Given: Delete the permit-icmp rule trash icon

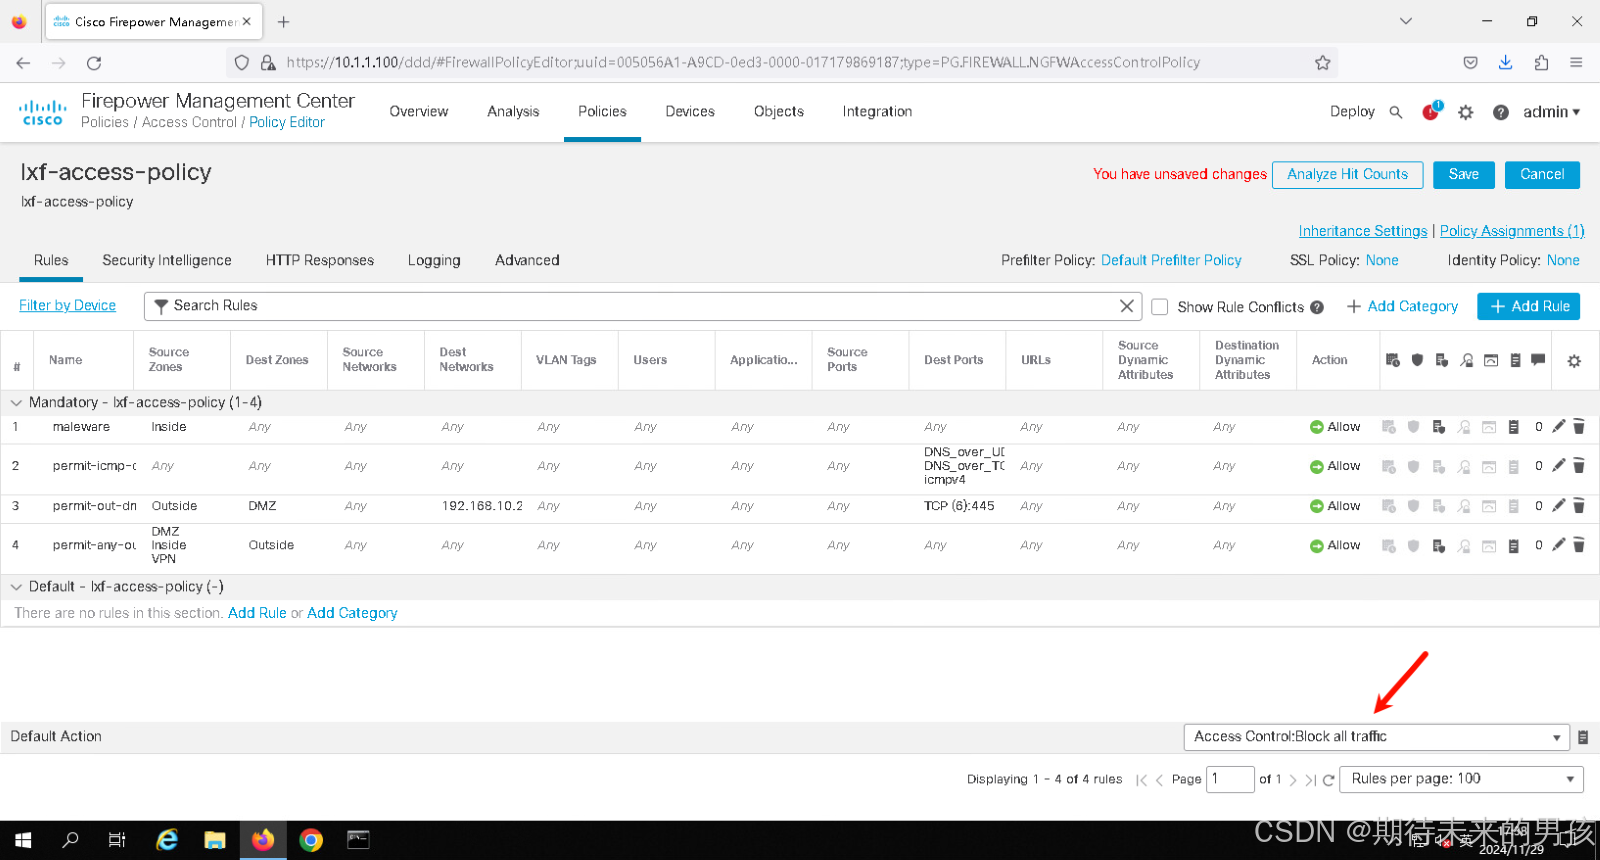Looking at the screenshot, I should [1579, 466].
